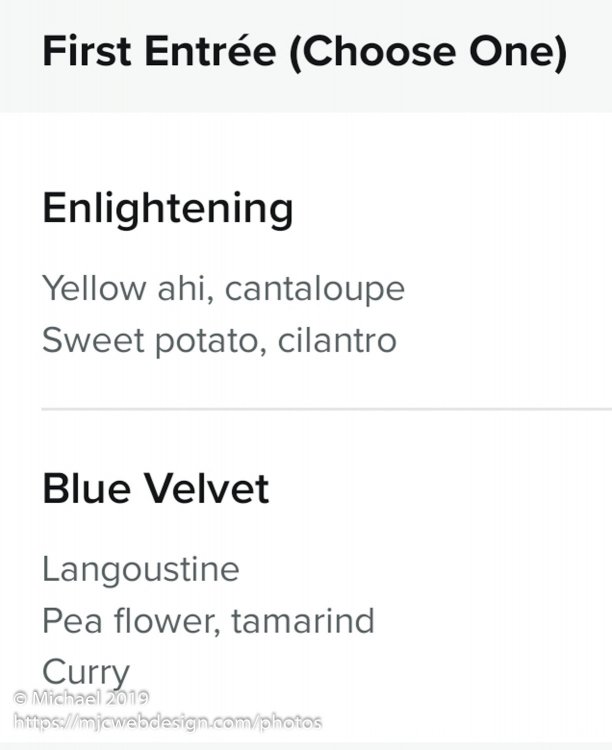The width and height of the screenshot is (612, 750).
Task: Click the First Entrée (Choose One) header
Action: click(305, 52)
